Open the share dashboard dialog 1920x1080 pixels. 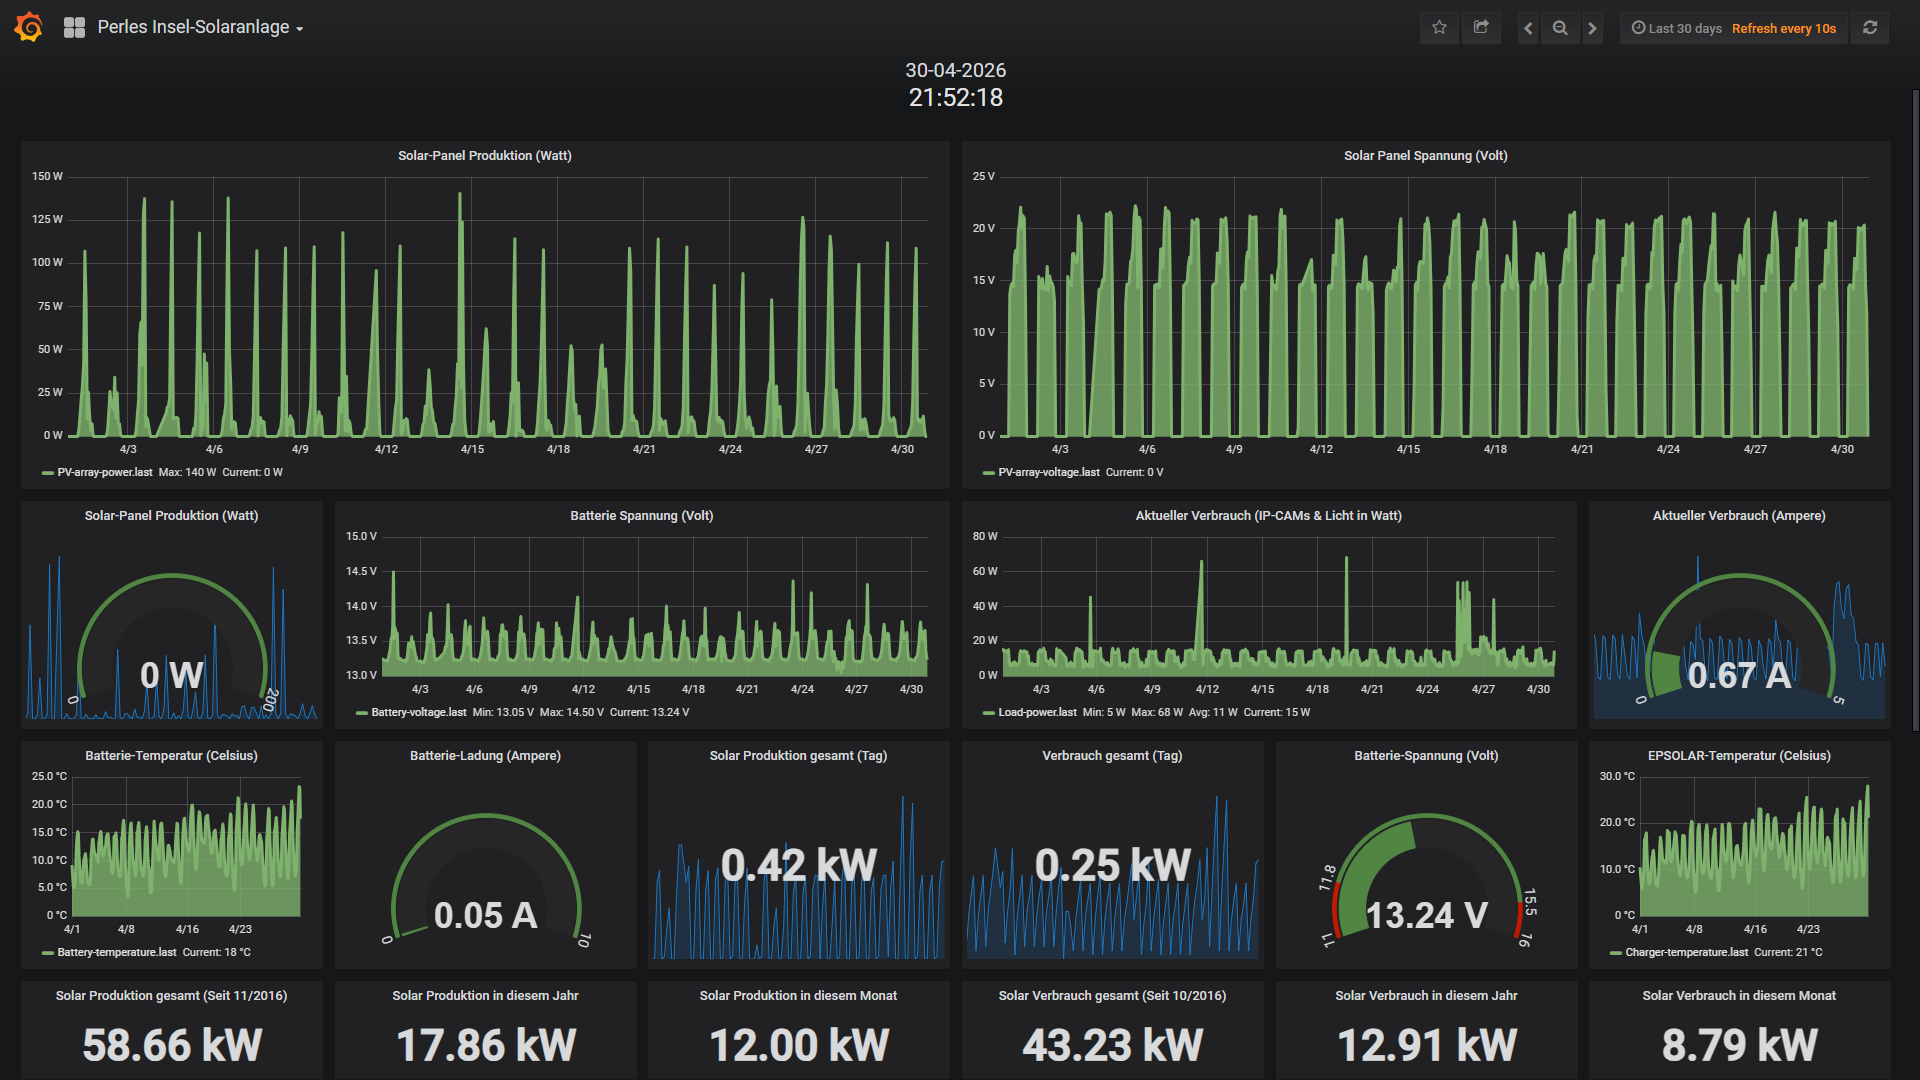coord(1481,28)
